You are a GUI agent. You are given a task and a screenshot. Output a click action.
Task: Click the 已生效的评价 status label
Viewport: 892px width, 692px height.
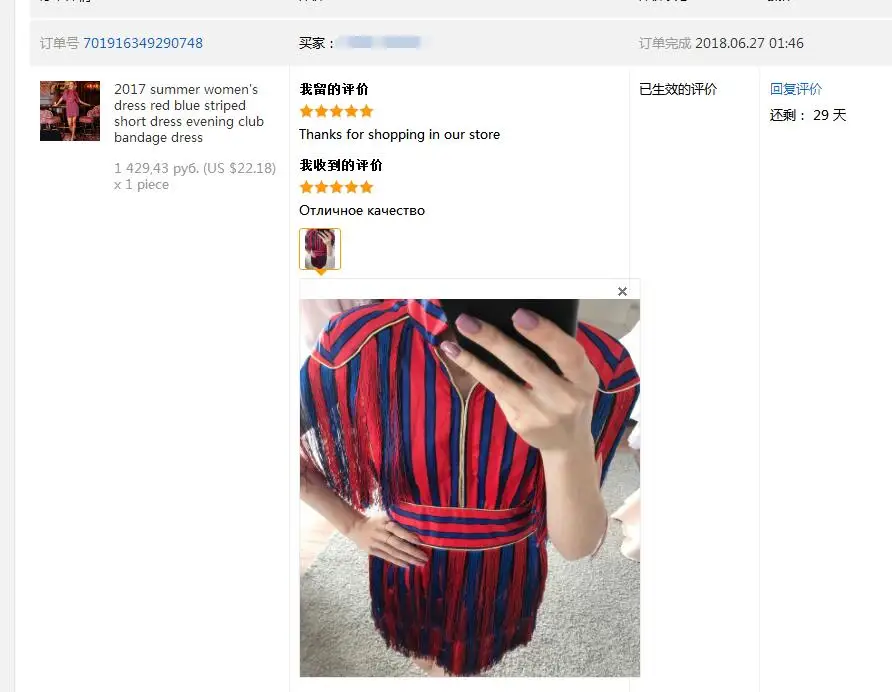[678, 89]
